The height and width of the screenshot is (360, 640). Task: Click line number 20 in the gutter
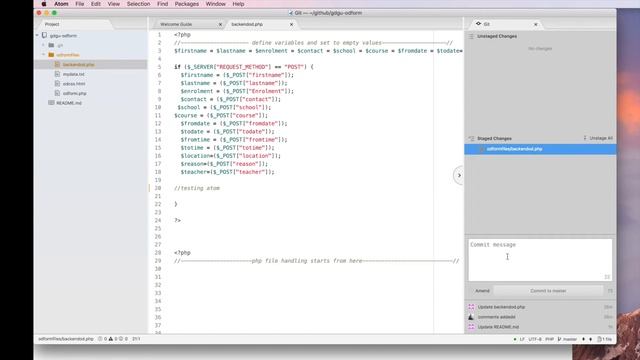pos(158,188)
